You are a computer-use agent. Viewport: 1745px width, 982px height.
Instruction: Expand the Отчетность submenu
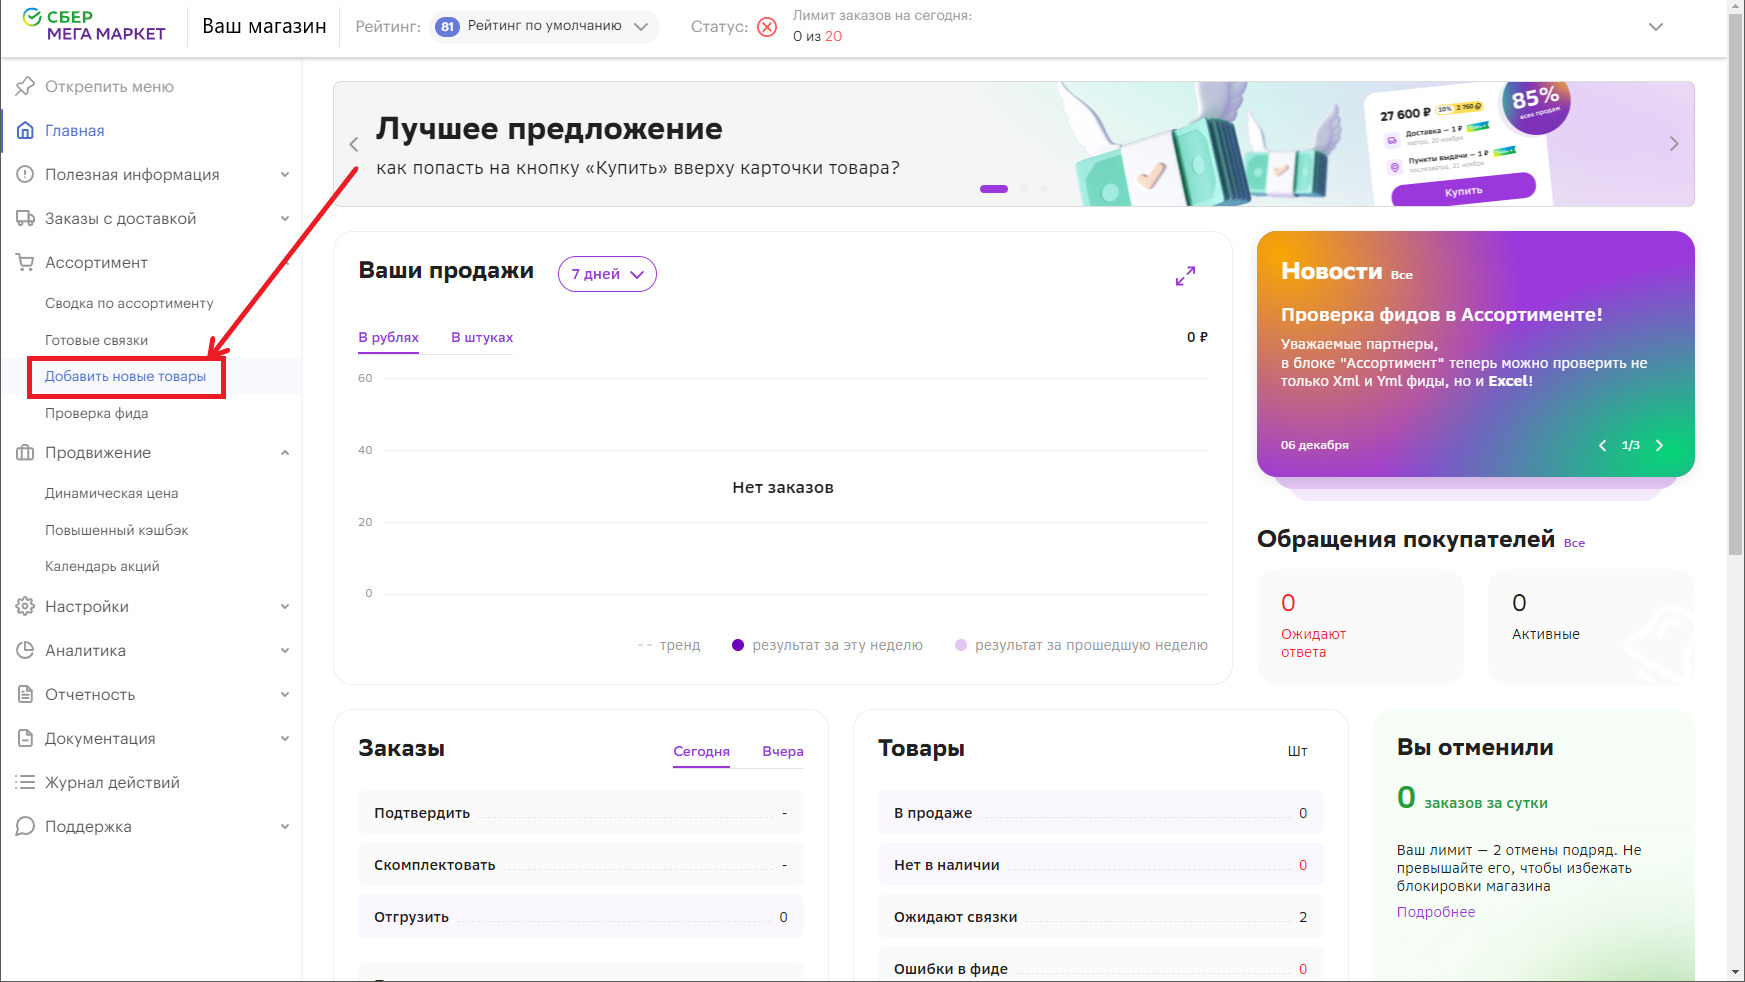coord(285,694)
